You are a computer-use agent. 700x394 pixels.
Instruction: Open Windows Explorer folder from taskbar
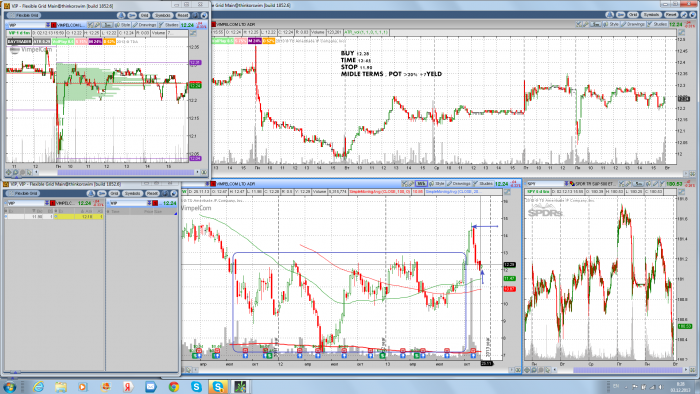pyautogui.click(x=61, y=386)
